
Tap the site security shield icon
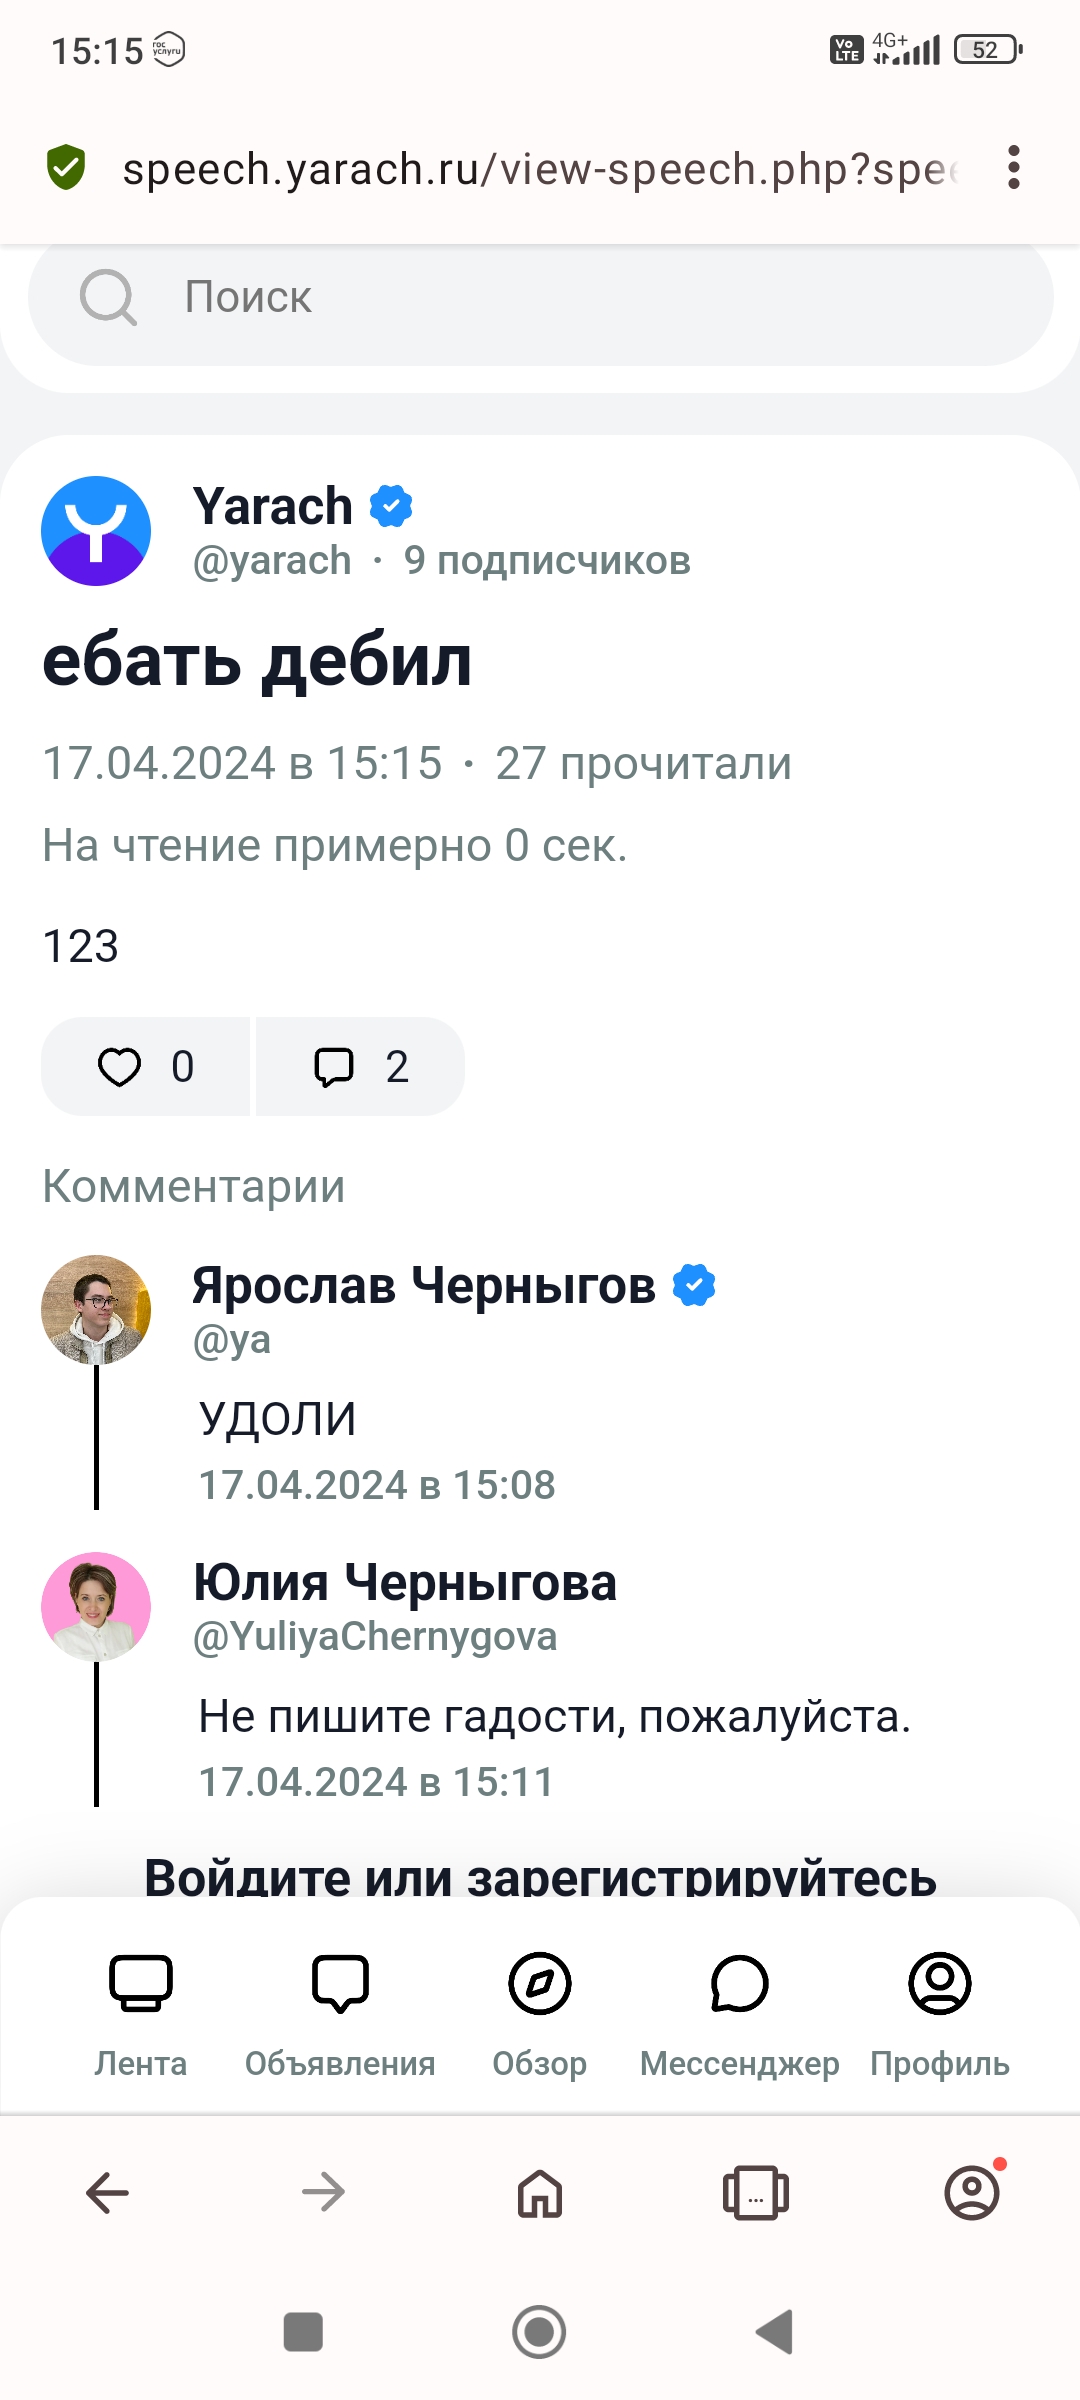coord(66,168)
